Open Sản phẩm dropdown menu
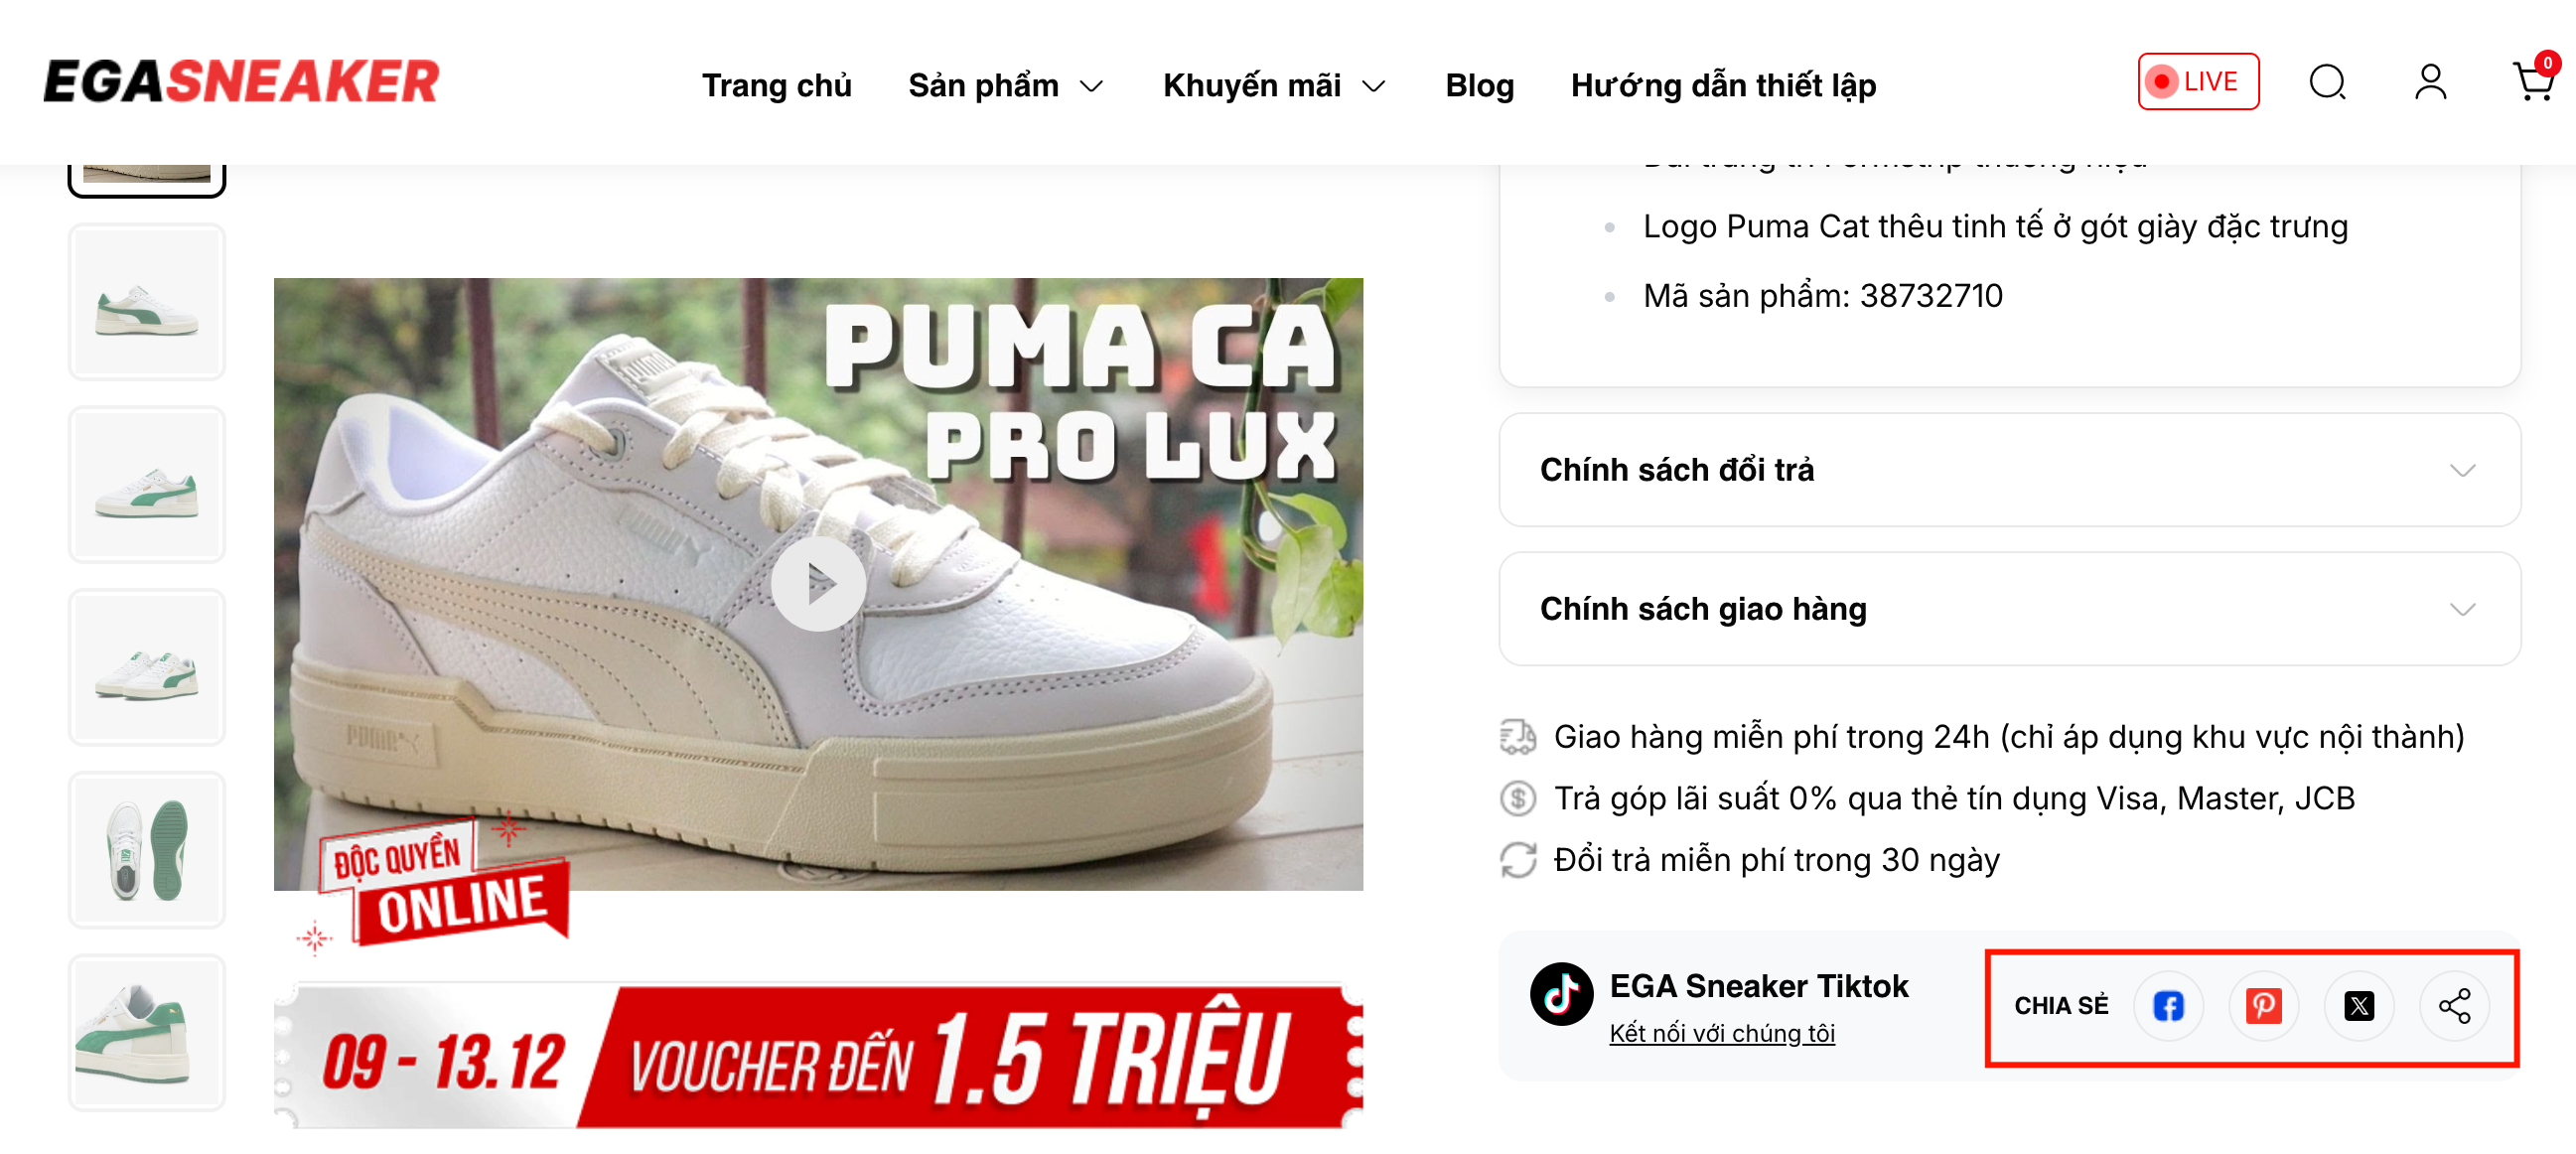Viewport: 2576px width, 1154px height. click(x=1005, y=85)
